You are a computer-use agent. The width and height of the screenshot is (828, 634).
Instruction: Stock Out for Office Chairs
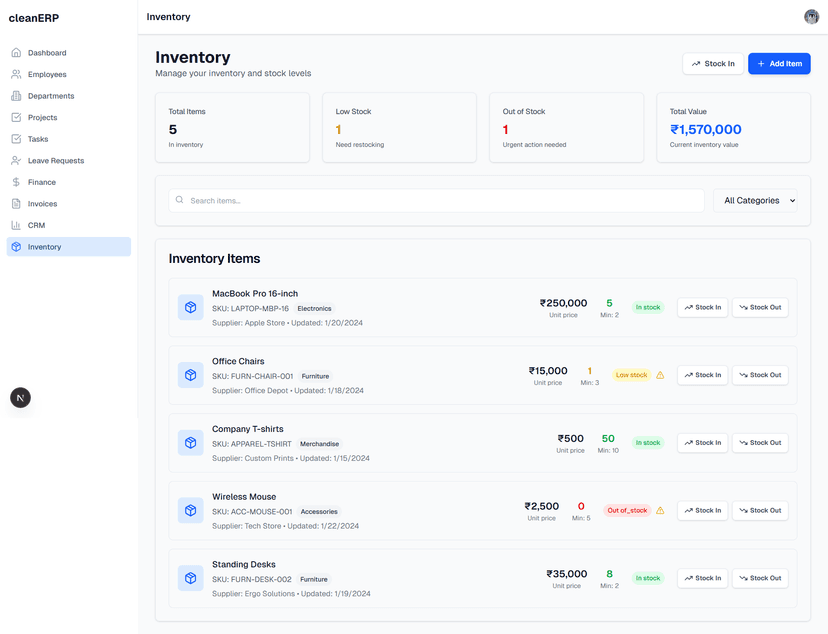(x=760, y=375)
